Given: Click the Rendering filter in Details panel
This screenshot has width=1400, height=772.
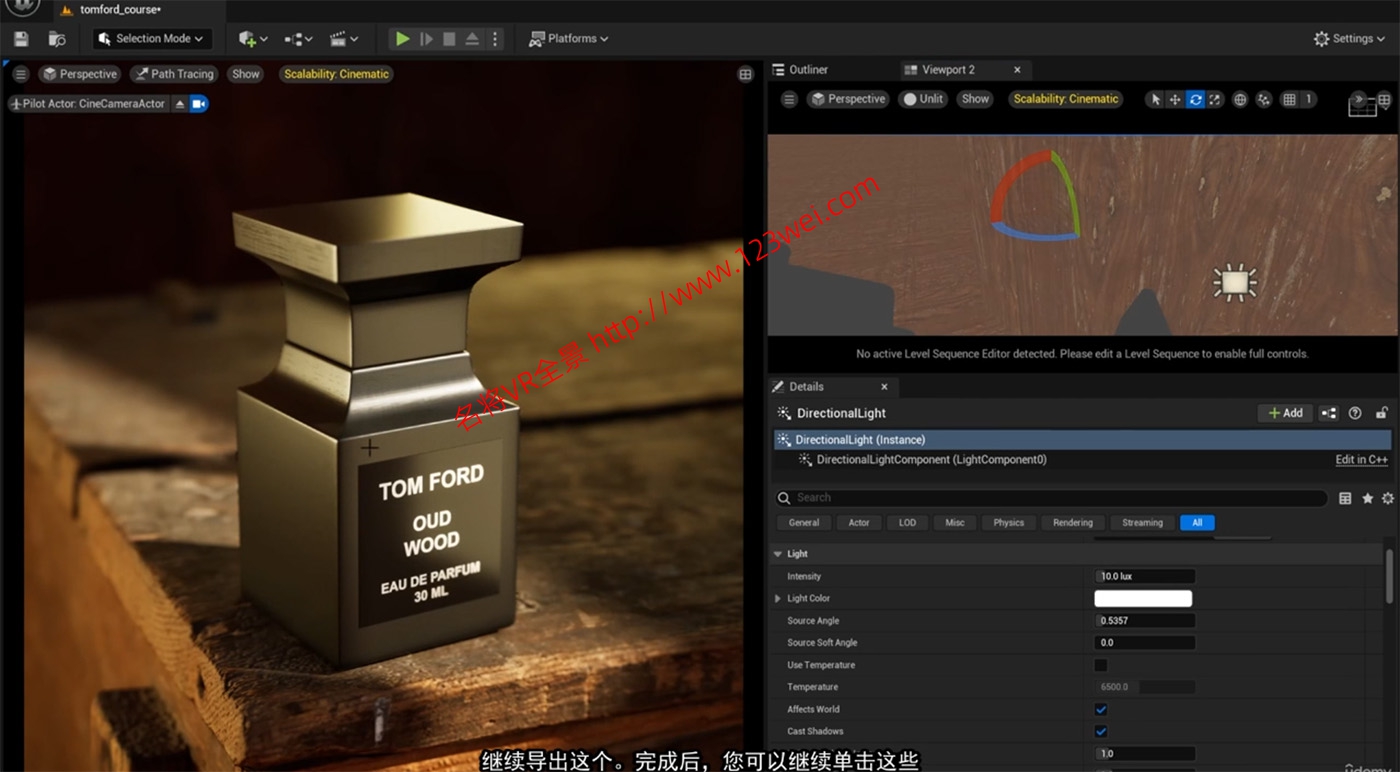Looking at the screenshot, I should pyautogui.click(x=1072, y=522).
